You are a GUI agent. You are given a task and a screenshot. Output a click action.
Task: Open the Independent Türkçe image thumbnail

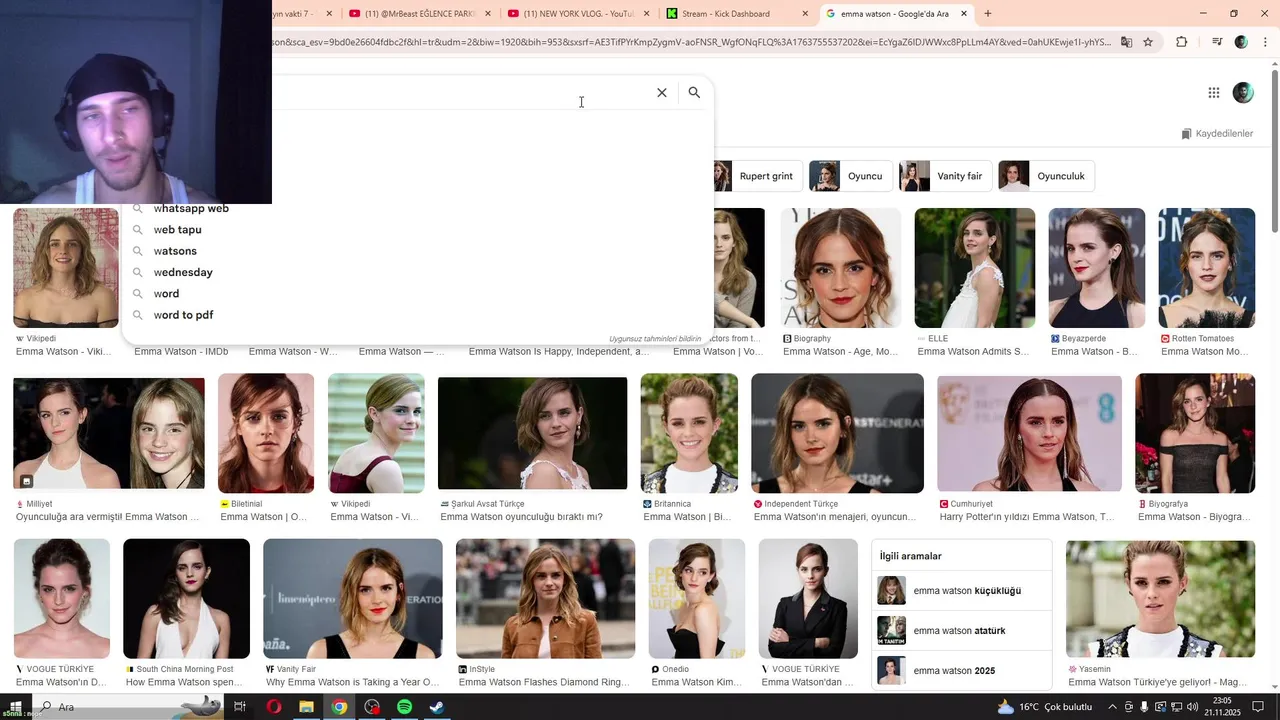tap(837, 434)
